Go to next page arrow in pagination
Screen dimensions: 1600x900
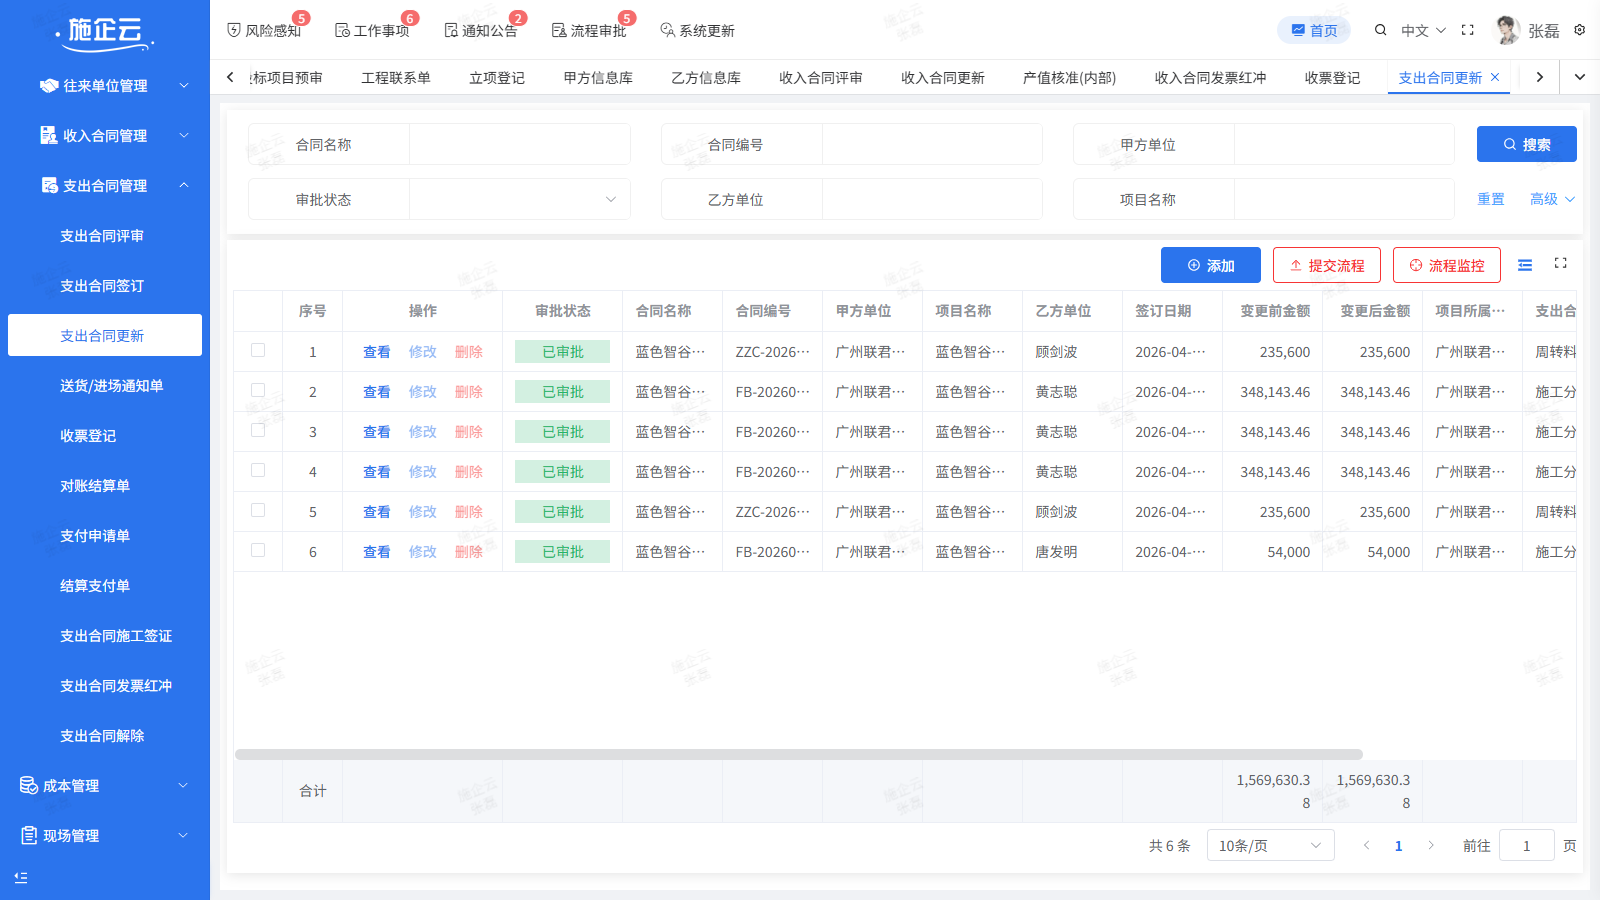tap(1431, 846)
